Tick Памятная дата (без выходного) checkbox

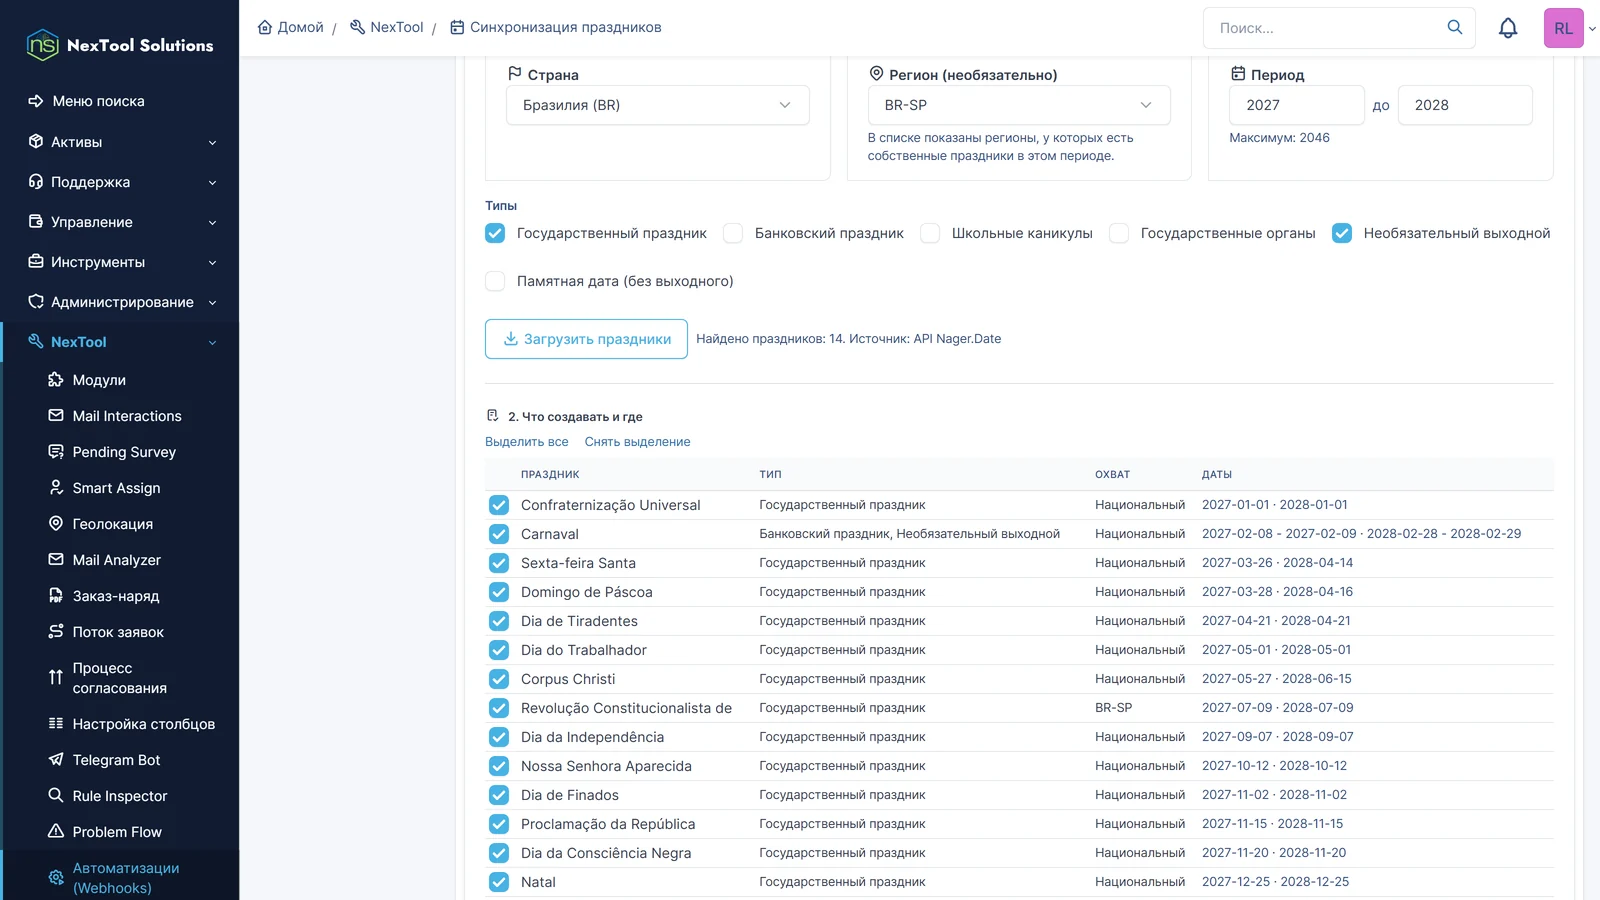(495, 281)
